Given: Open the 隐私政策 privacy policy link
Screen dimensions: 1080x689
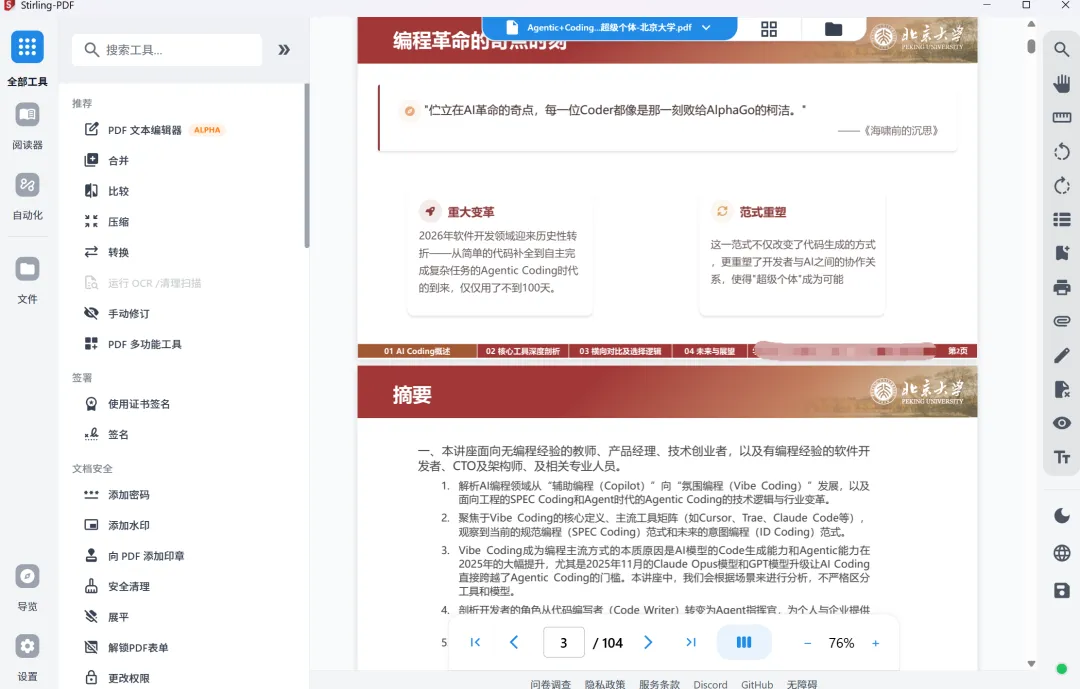Looking at the screenshot, I should [x=605, y=684].
